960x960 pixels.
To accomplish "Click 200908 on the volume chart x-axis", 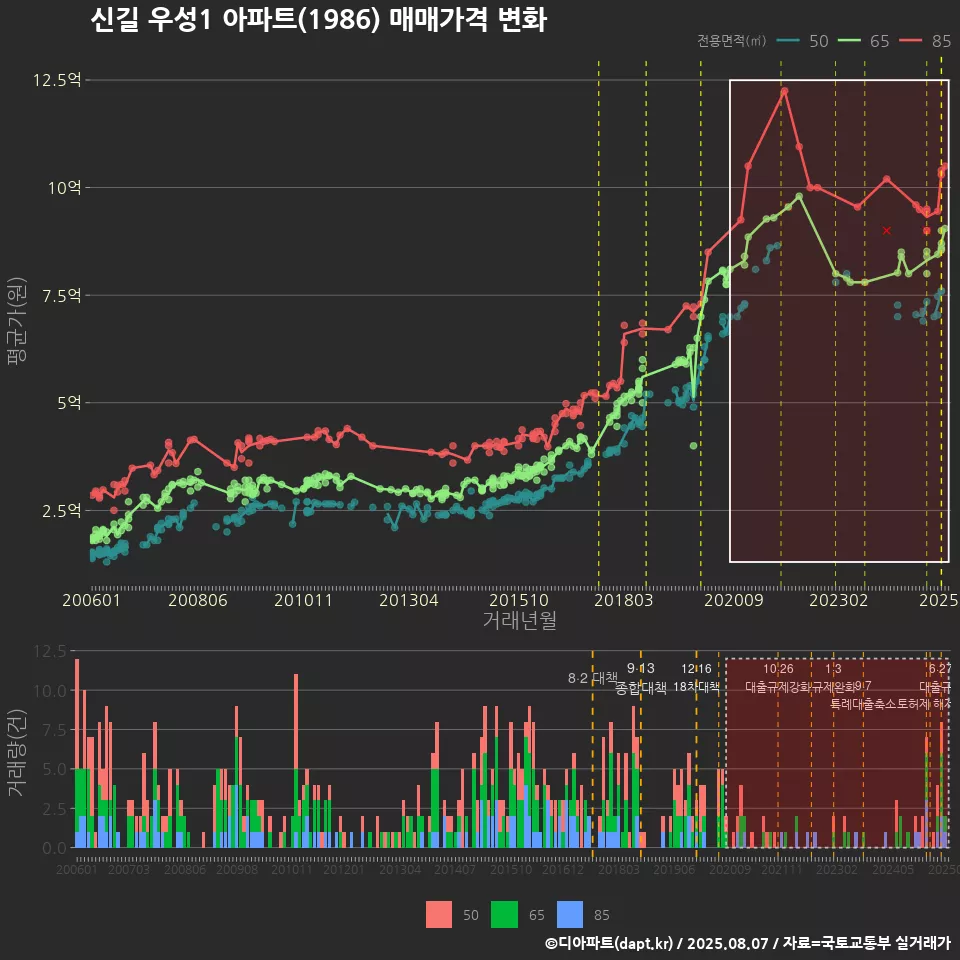I will coord(237,869).
